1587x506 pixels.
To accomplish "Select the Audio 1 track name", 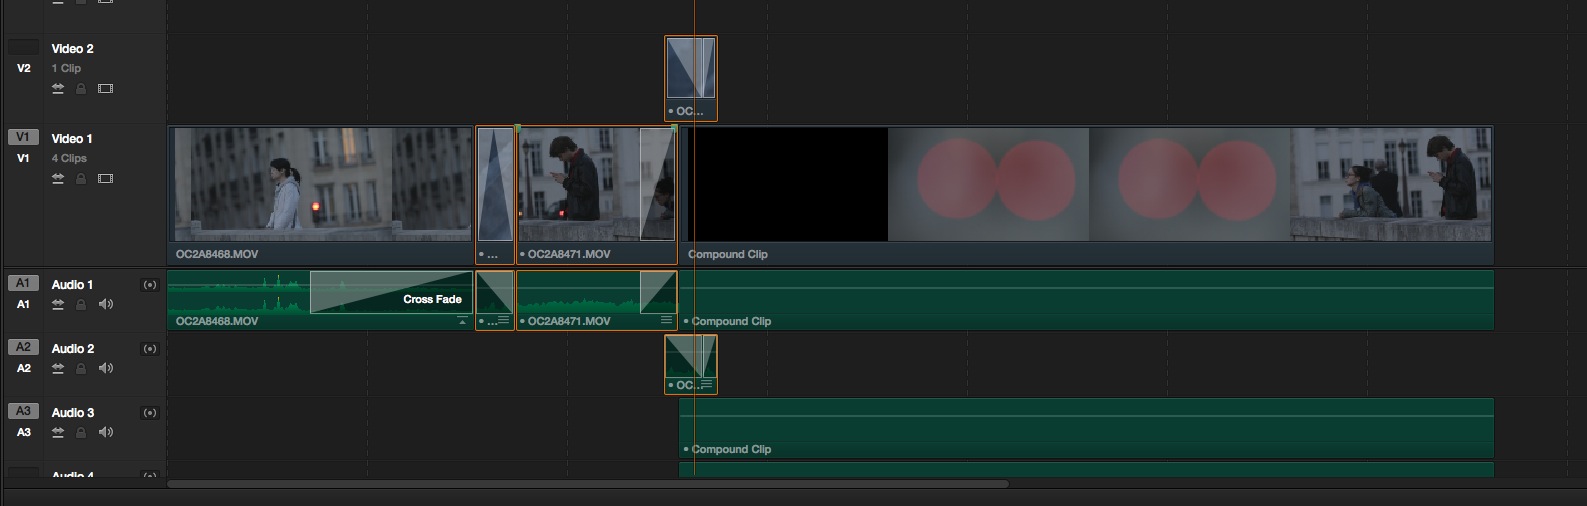I will (72, 285).
